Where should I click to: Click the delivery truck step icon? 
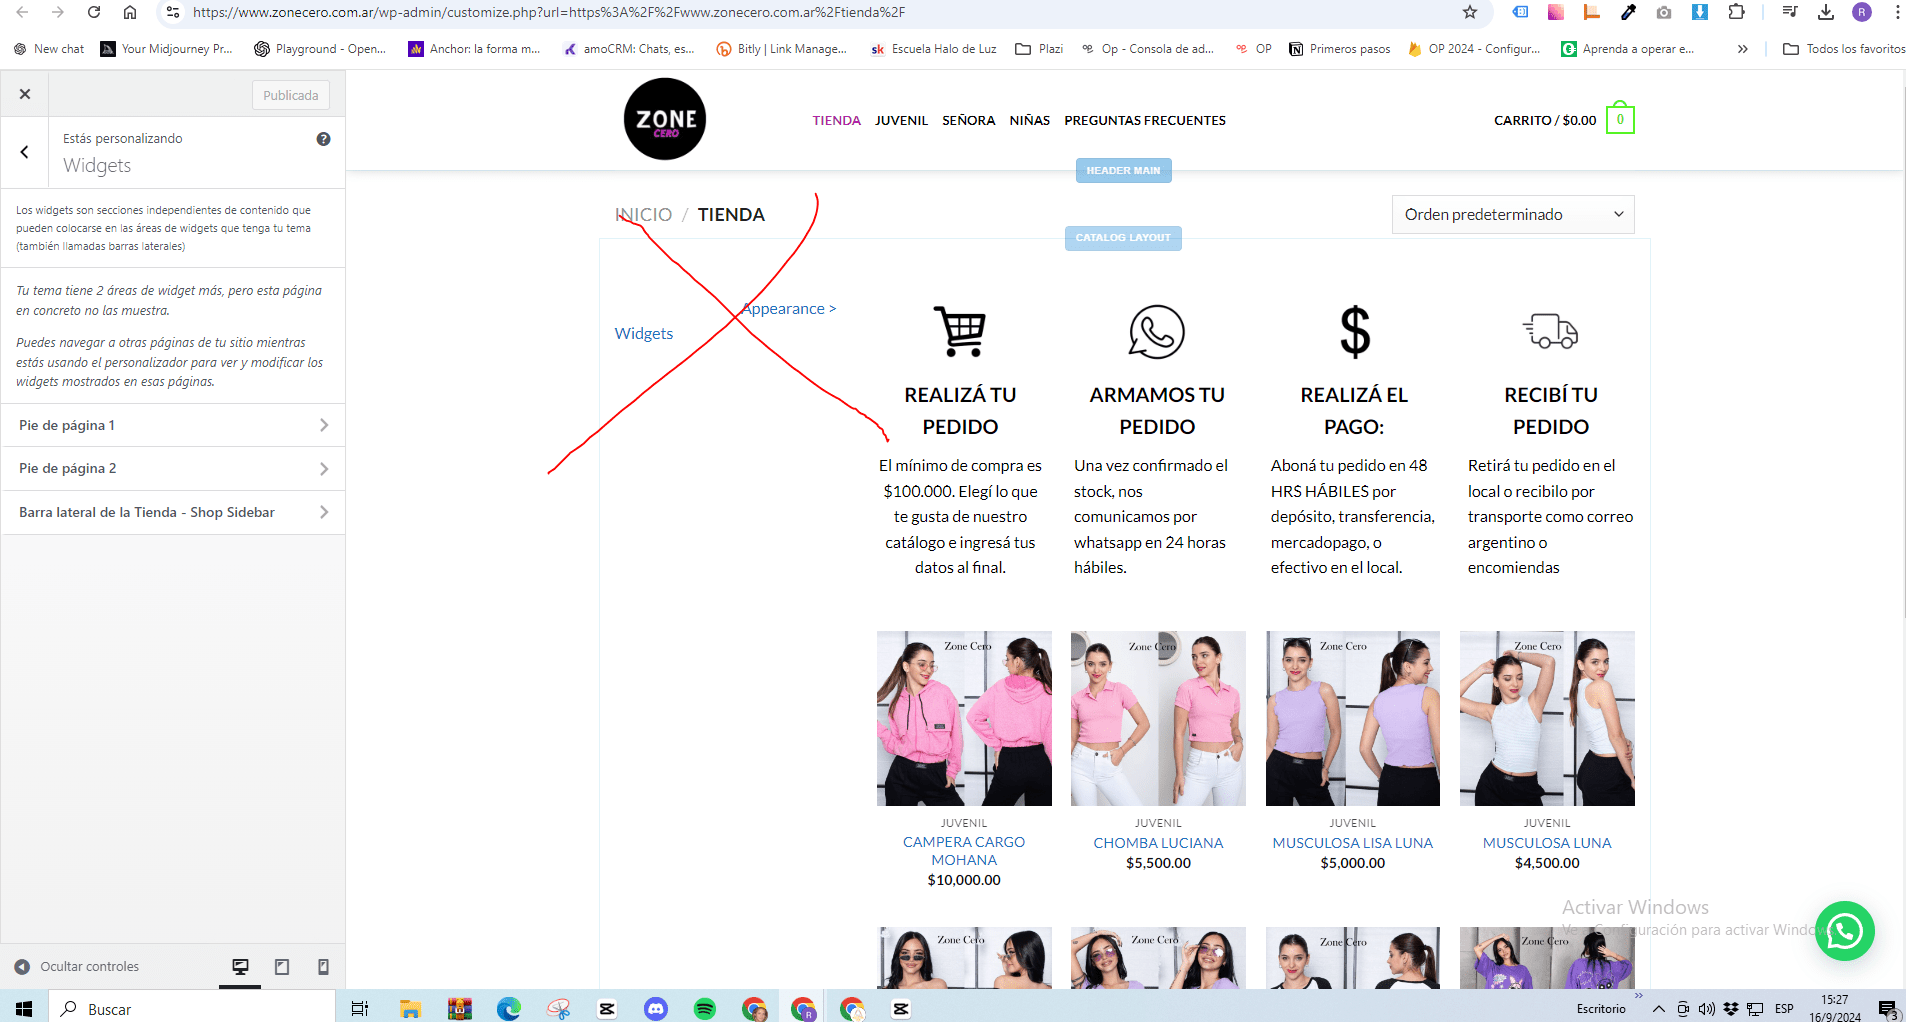click(x=1550, y=331)
